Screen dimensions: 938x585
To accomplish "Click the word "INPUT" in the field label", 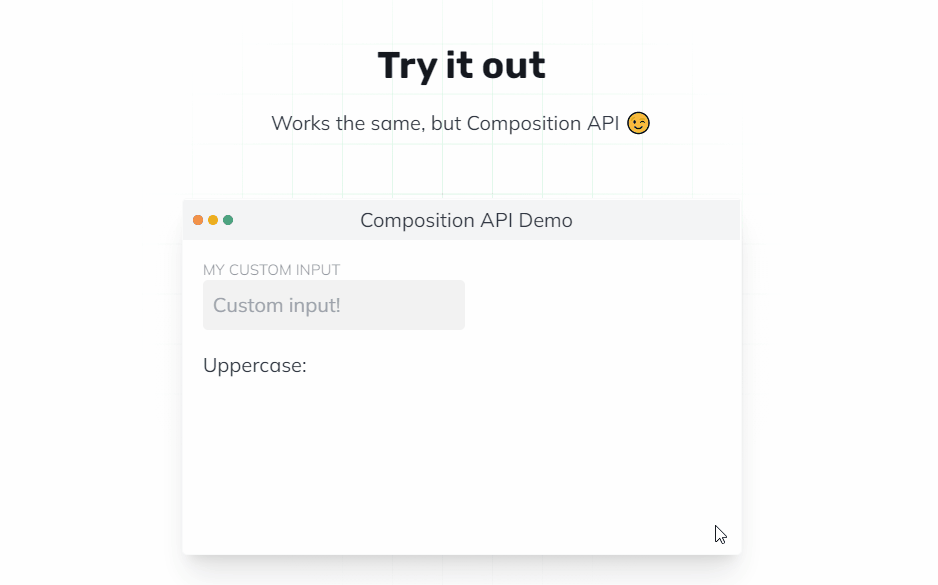I will tap(319, 270).
